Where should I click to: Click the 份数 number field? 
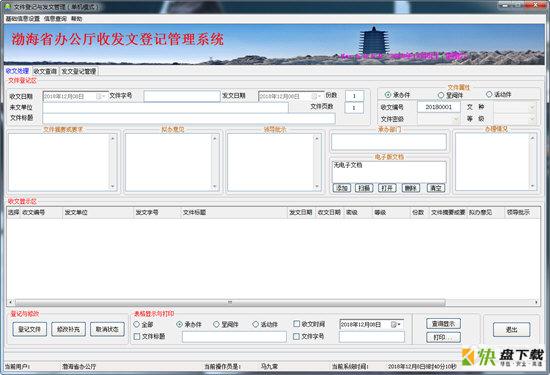pos(354,96)
